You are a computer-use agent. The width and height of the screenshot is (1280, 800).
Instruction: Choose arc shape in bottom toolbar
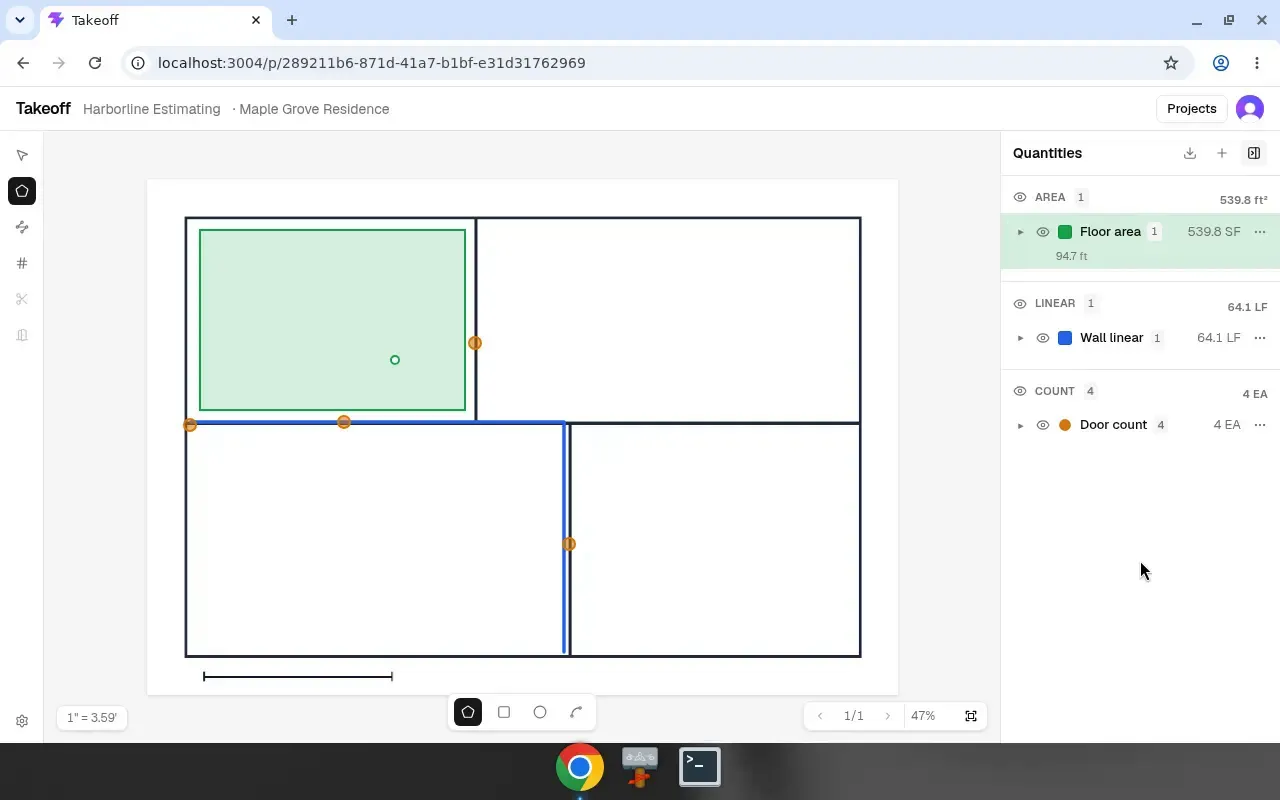[576, 712]
